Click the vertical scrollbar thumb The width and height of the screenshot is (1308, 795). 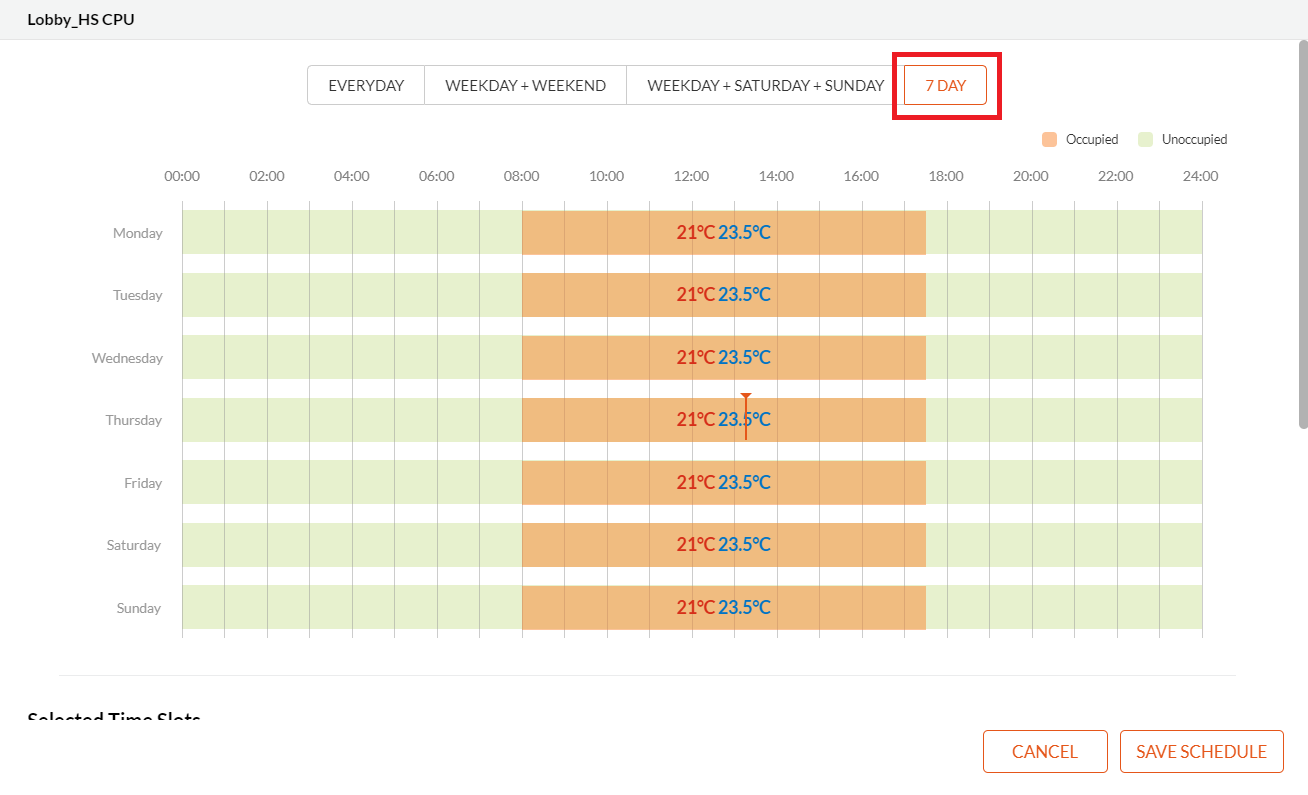[x=1303, y=235]
